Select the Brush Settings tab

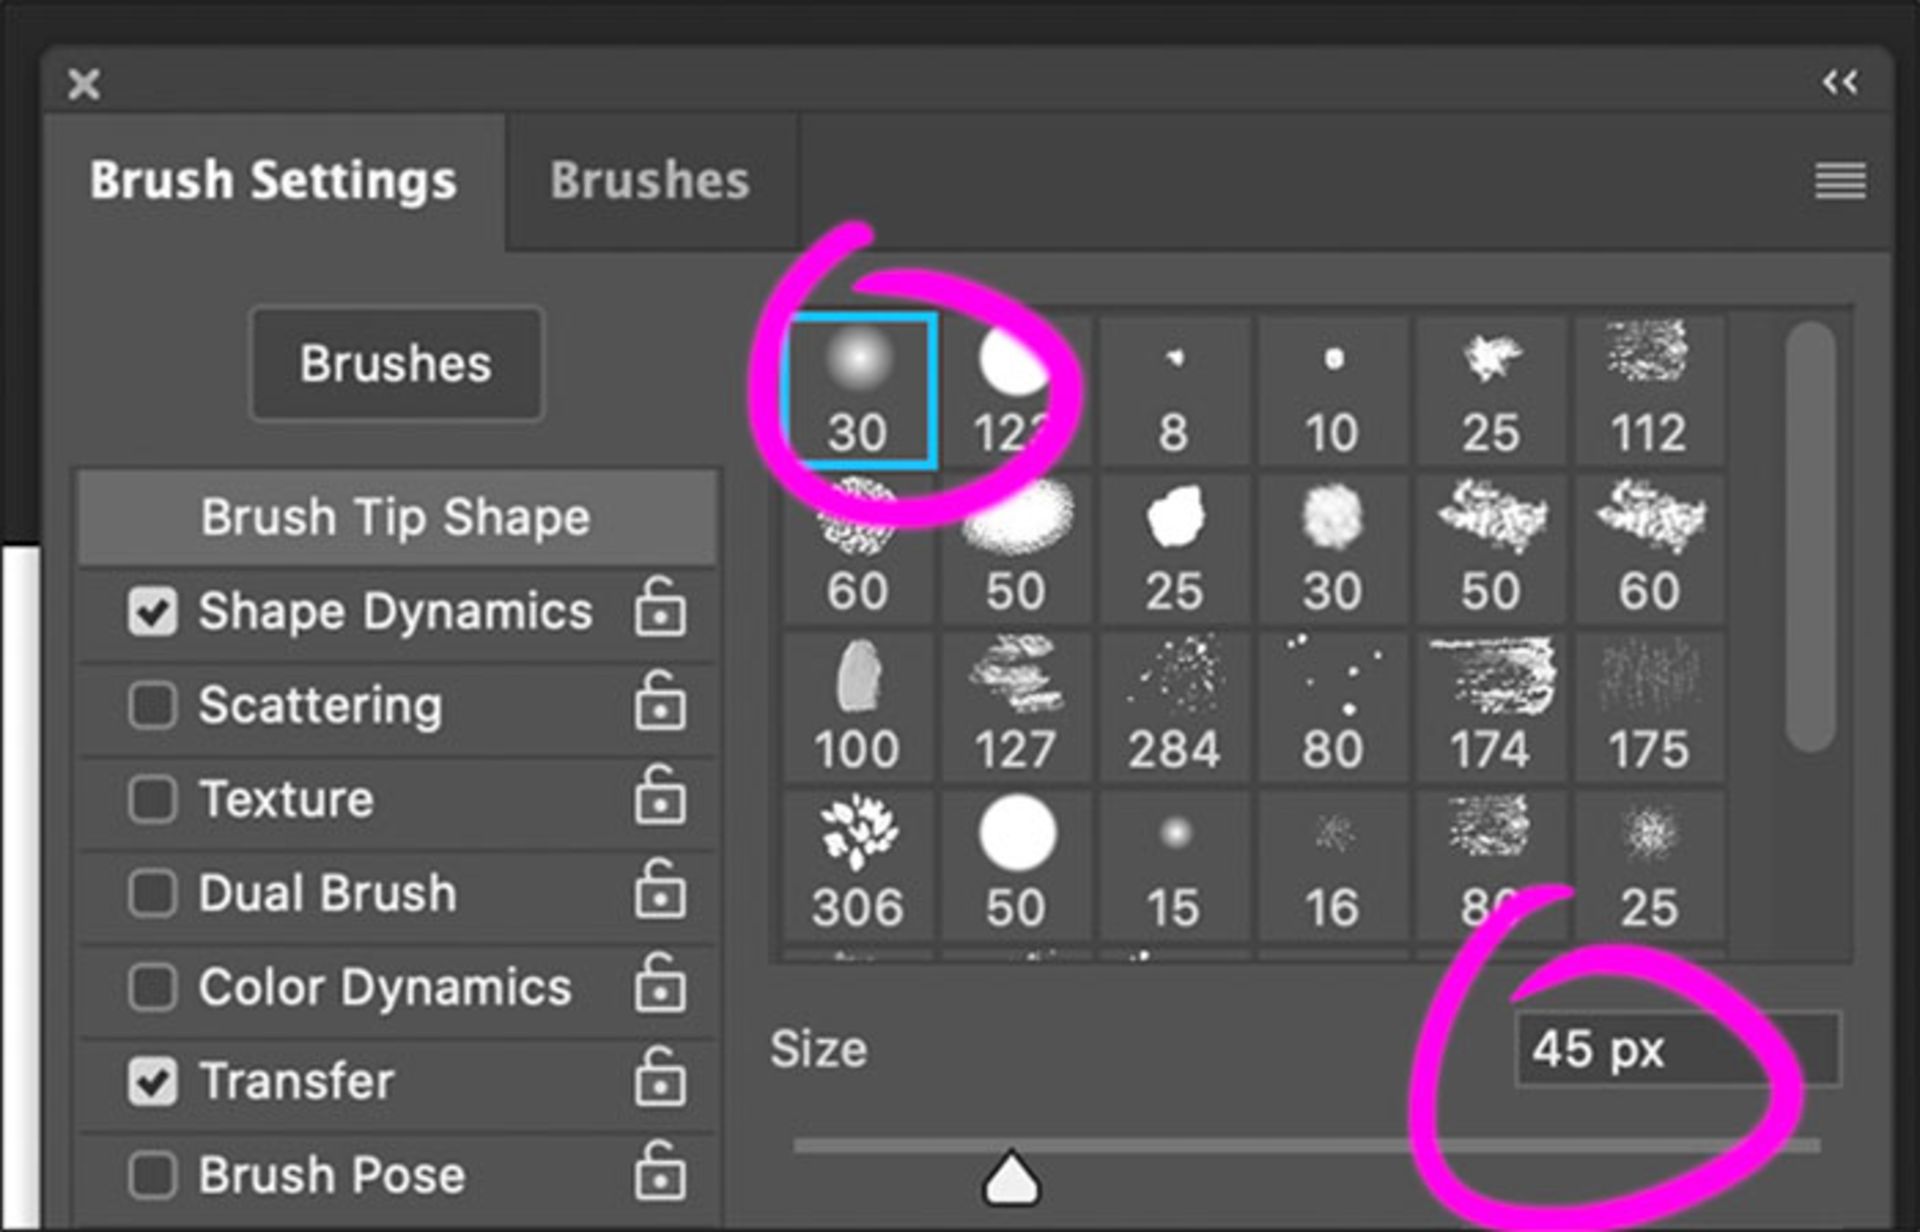point(273,181)
